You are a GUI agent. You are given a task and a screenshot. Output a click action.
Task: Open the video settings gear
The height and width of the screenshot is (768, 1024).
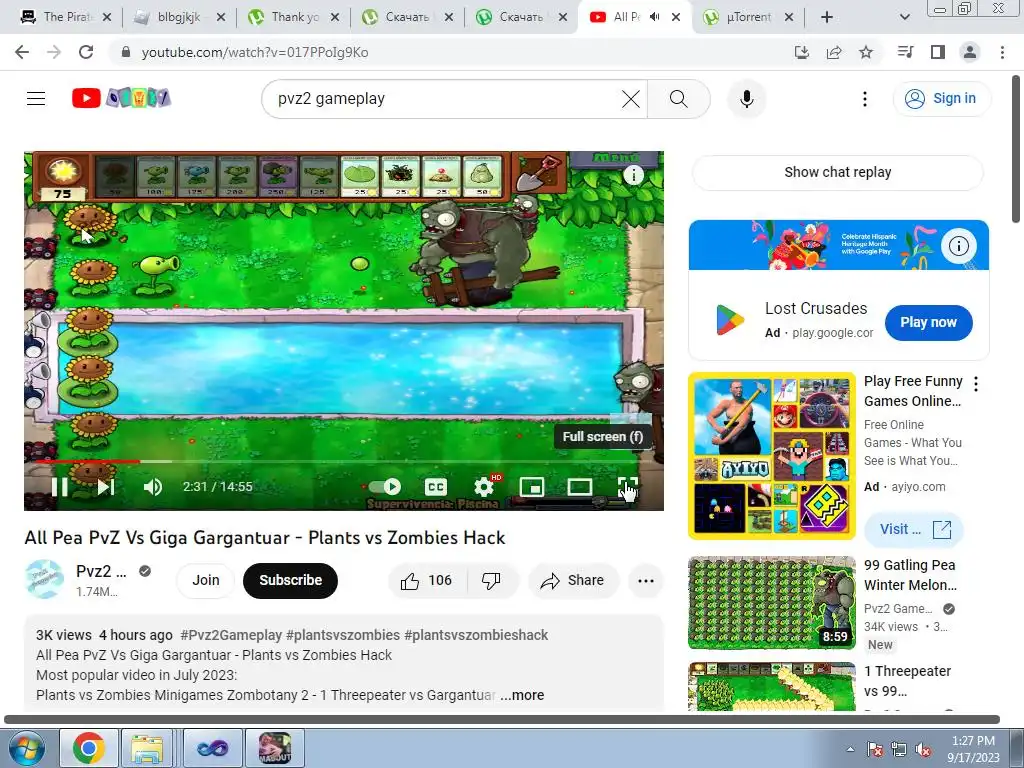484,487
